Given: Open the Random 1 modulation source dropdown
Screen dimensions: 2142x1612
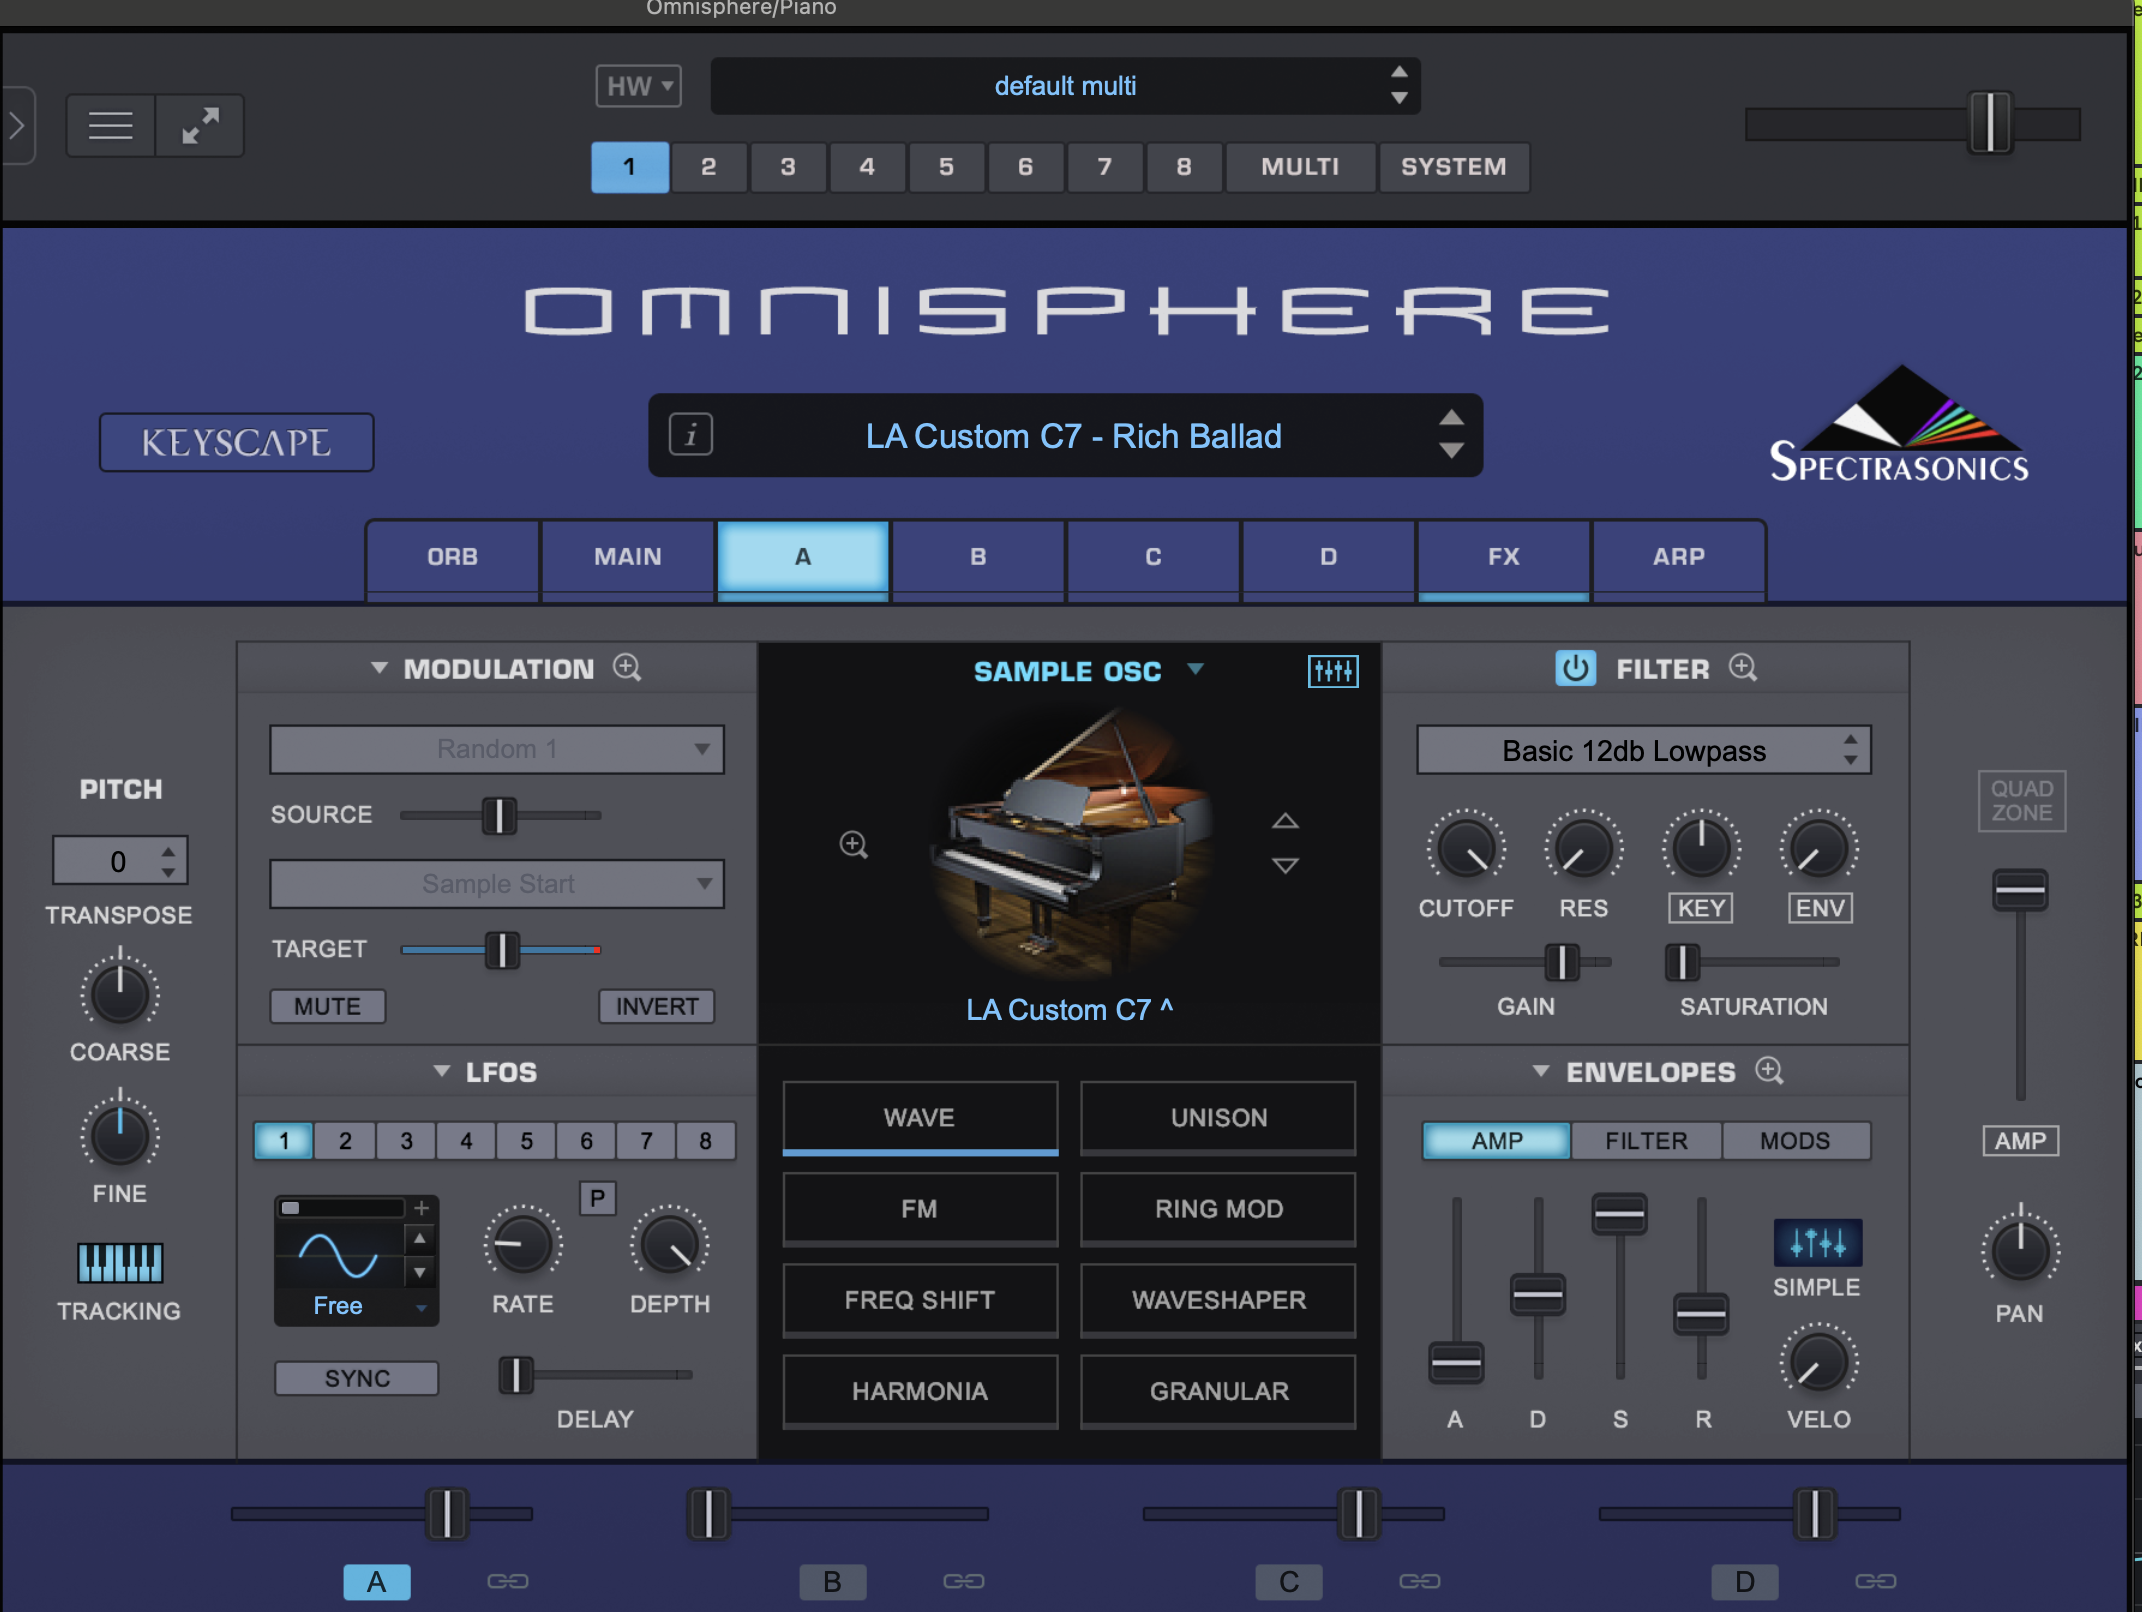Looking at the screenshot, I should pyautogui.click(x=497, y=749).
